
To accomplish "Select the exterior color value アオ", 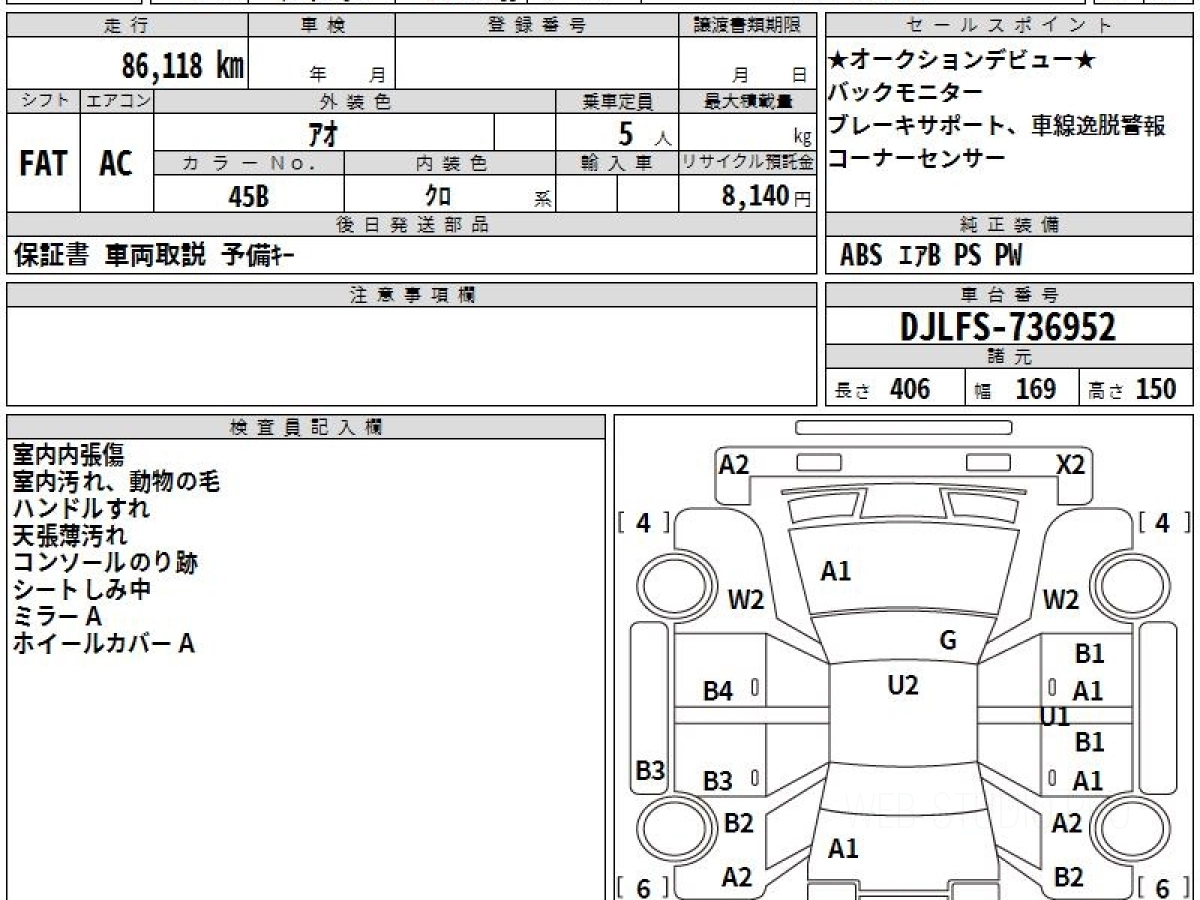I will 323,132.
